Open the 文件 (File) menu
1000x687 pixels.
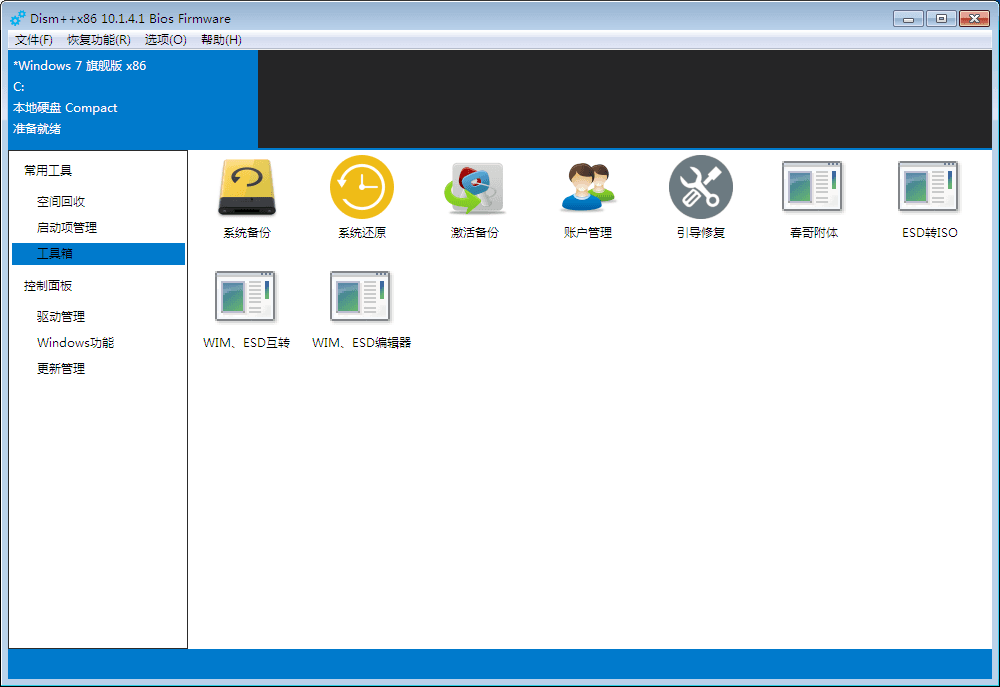coord(33,40)
